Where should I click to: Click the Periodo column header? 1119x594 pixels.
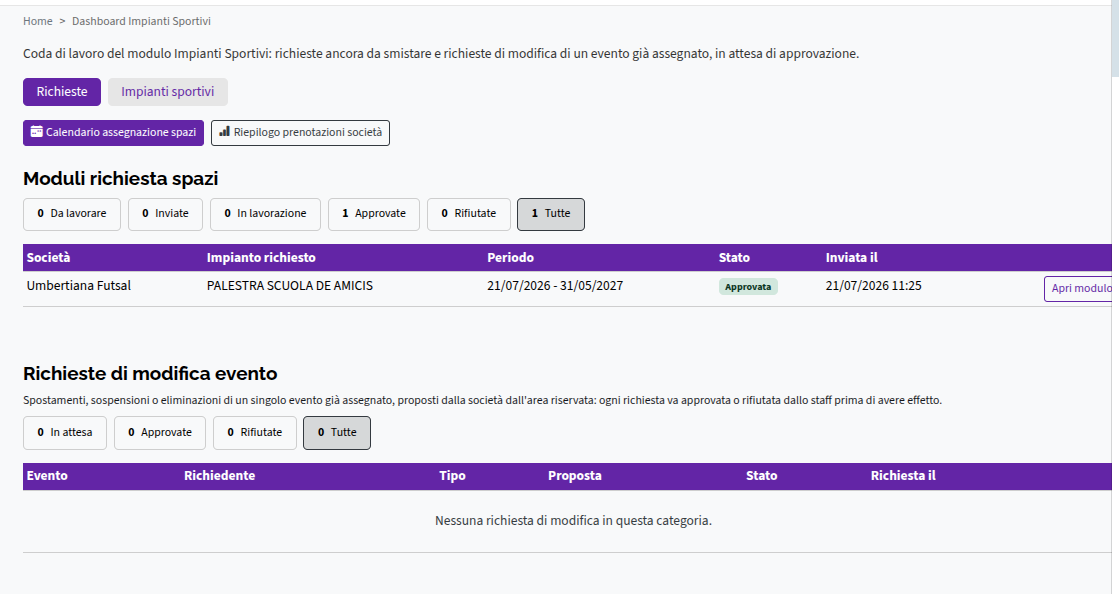click(510, 258)
